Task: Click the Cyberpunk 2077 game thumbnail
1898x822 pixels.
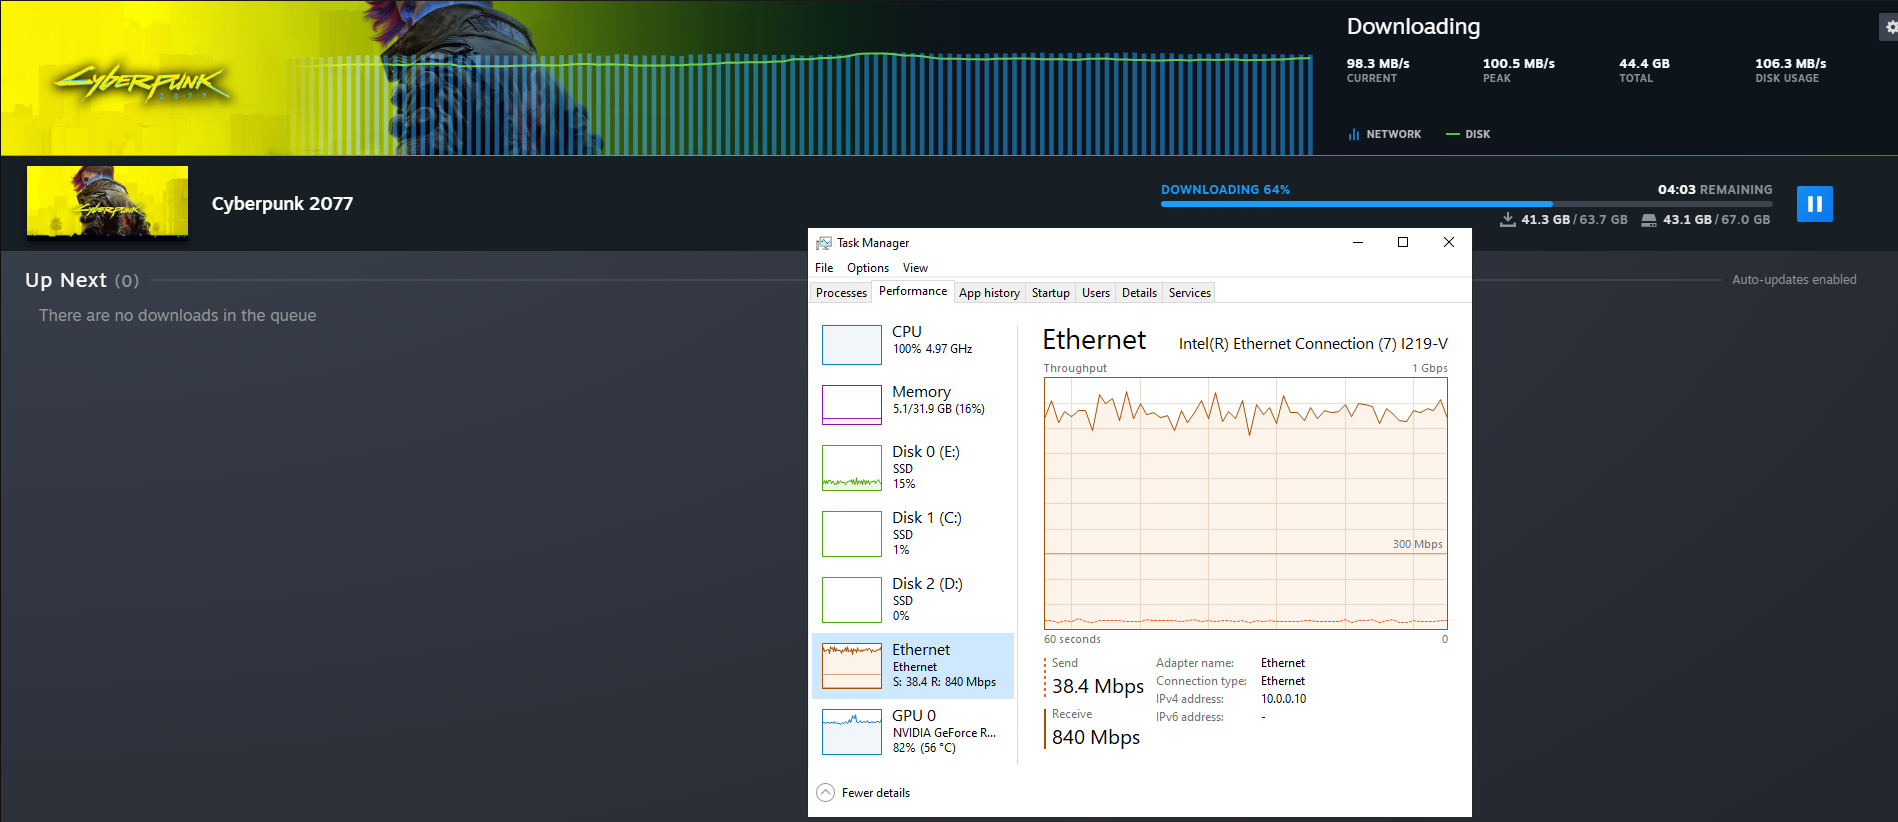Action: click(x=107, y=203)
